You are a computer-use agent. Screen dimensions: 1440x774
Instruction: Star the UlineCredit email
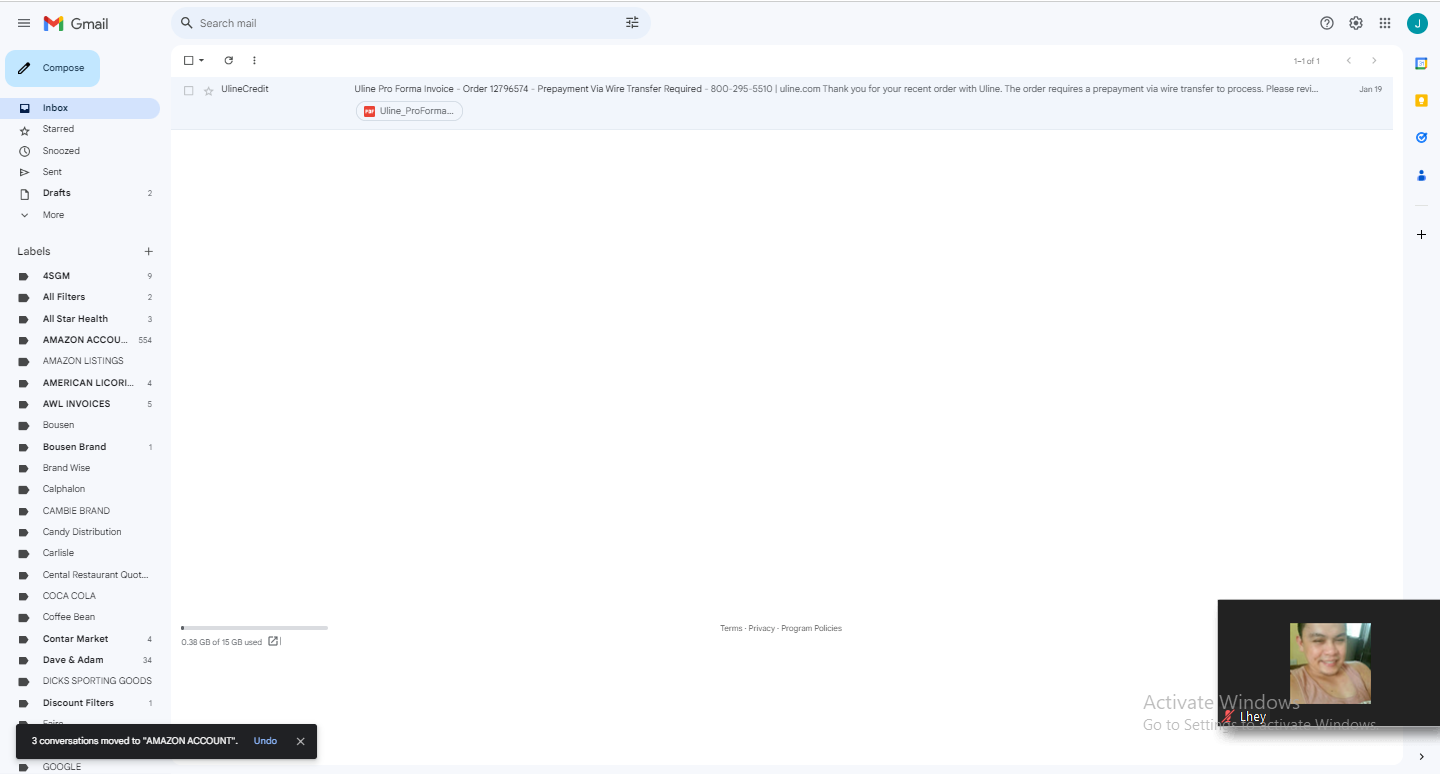point(208,90)
